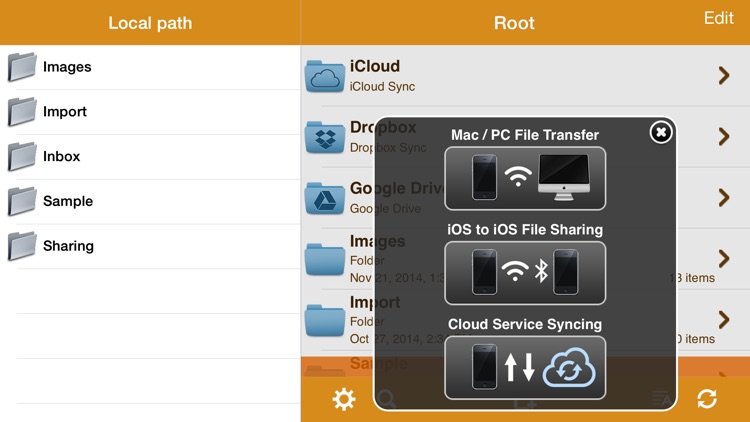Tap the Edit button in Root header
The height and width of the screenshot is (422, 750).
[x=718, y=18]
